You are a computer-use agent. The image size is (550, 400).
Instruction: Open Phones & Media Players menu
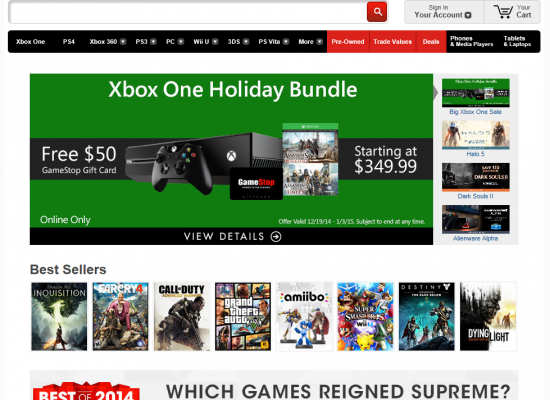[471, 41]
